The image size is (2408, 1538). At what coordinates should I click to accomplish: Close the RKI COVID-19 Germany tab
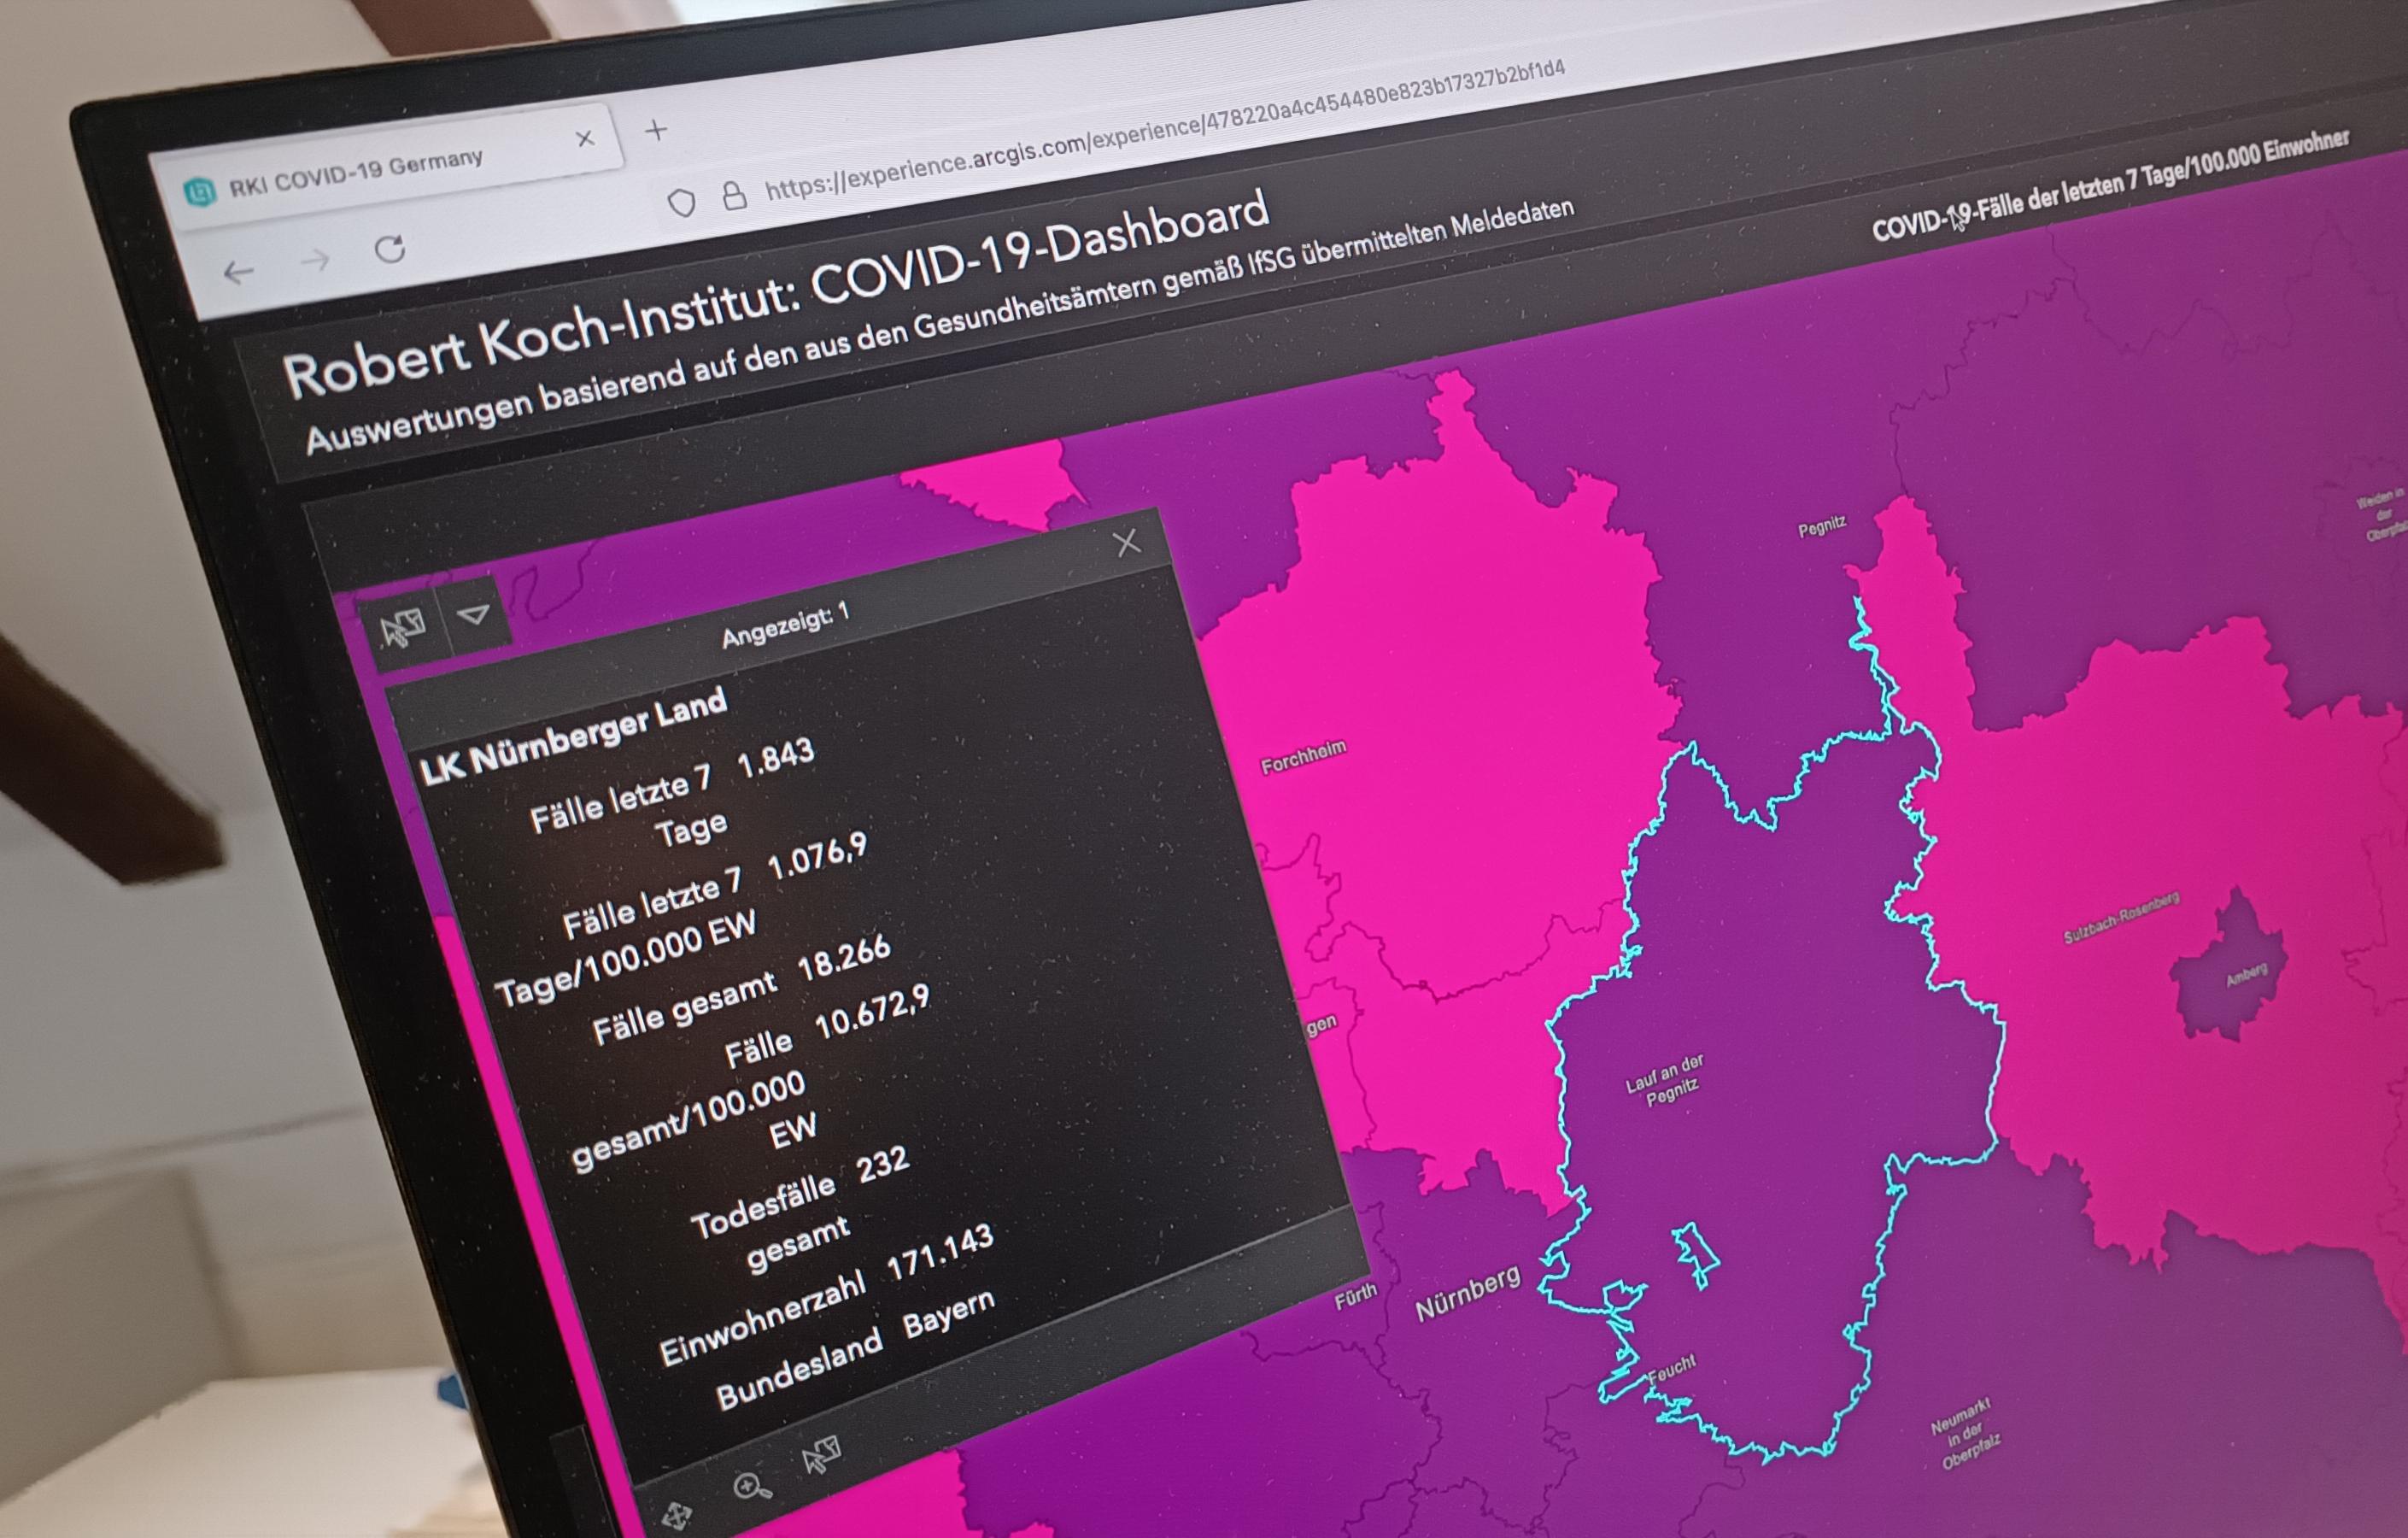tap(585, 139)
